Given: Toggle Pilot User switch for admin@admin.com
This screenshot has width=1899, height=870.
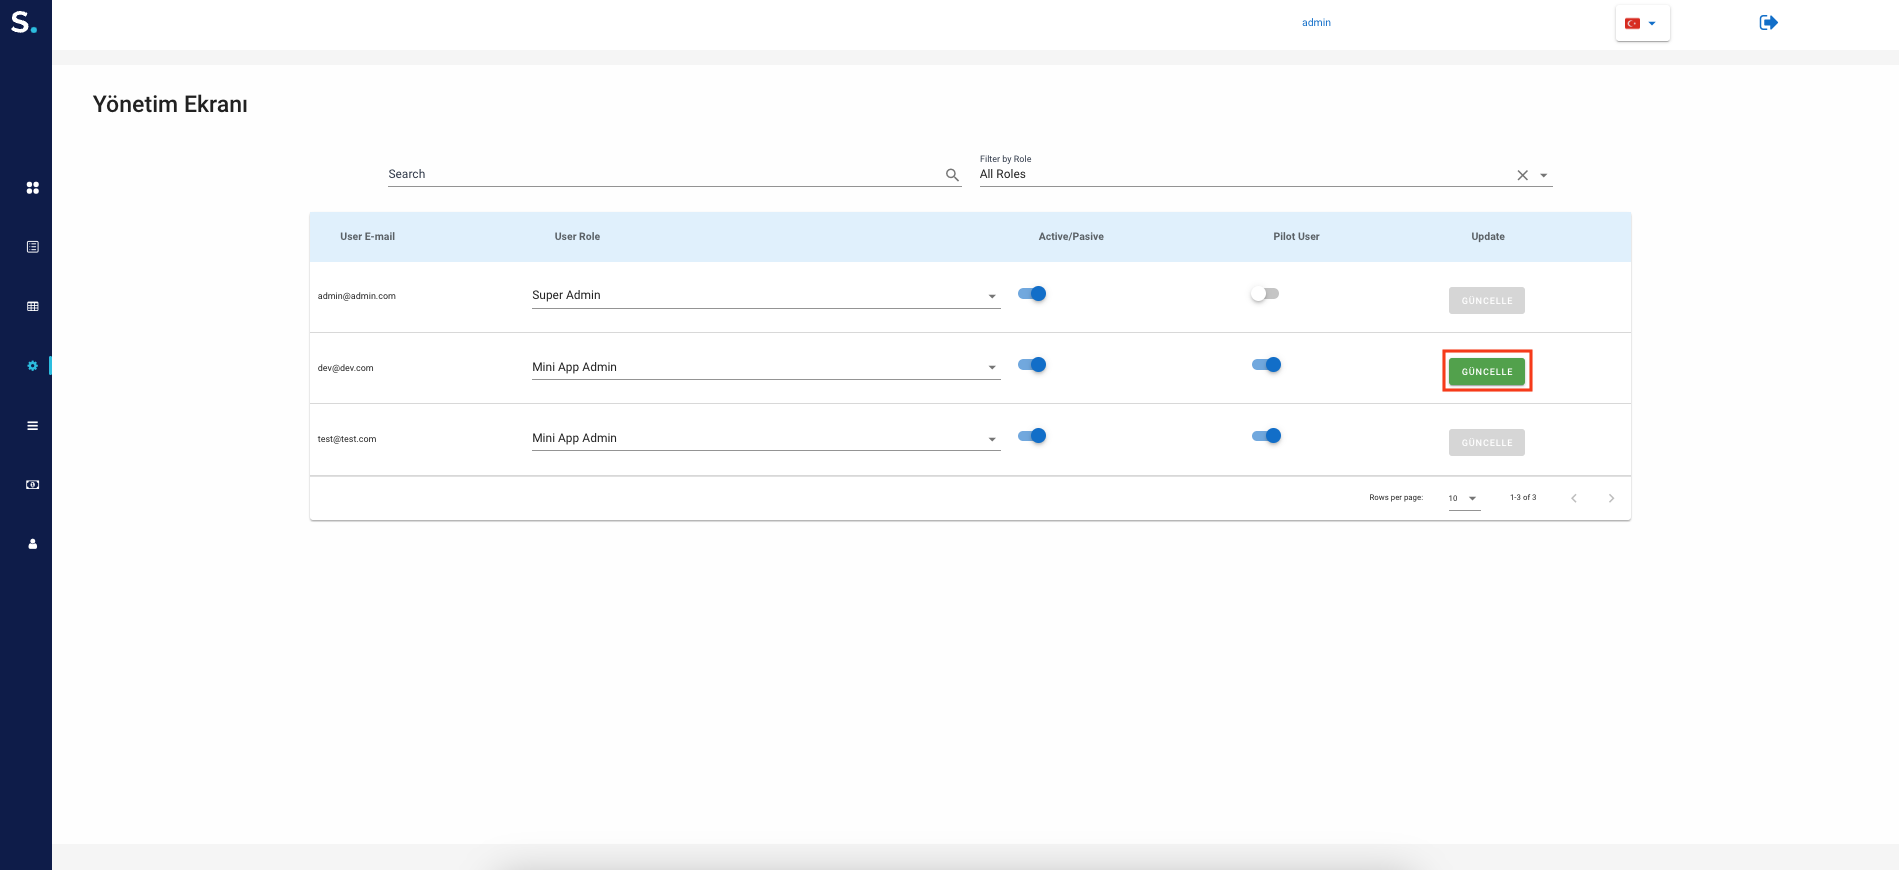Looking at the screenshot, I should coord(1264,294).
